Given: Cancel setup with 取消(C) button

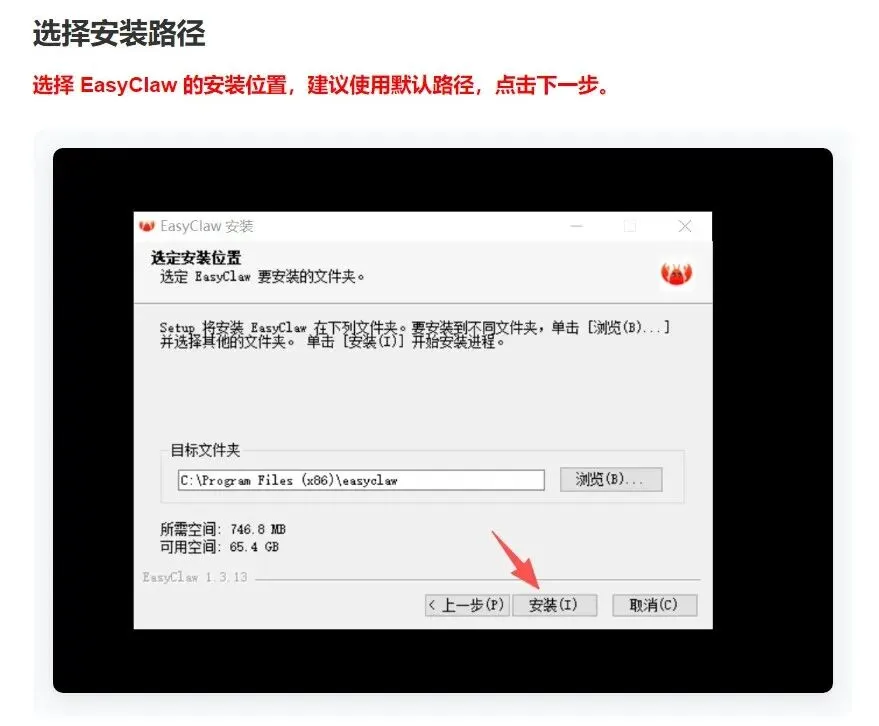Looking at the screenshot, I should 654,605.
